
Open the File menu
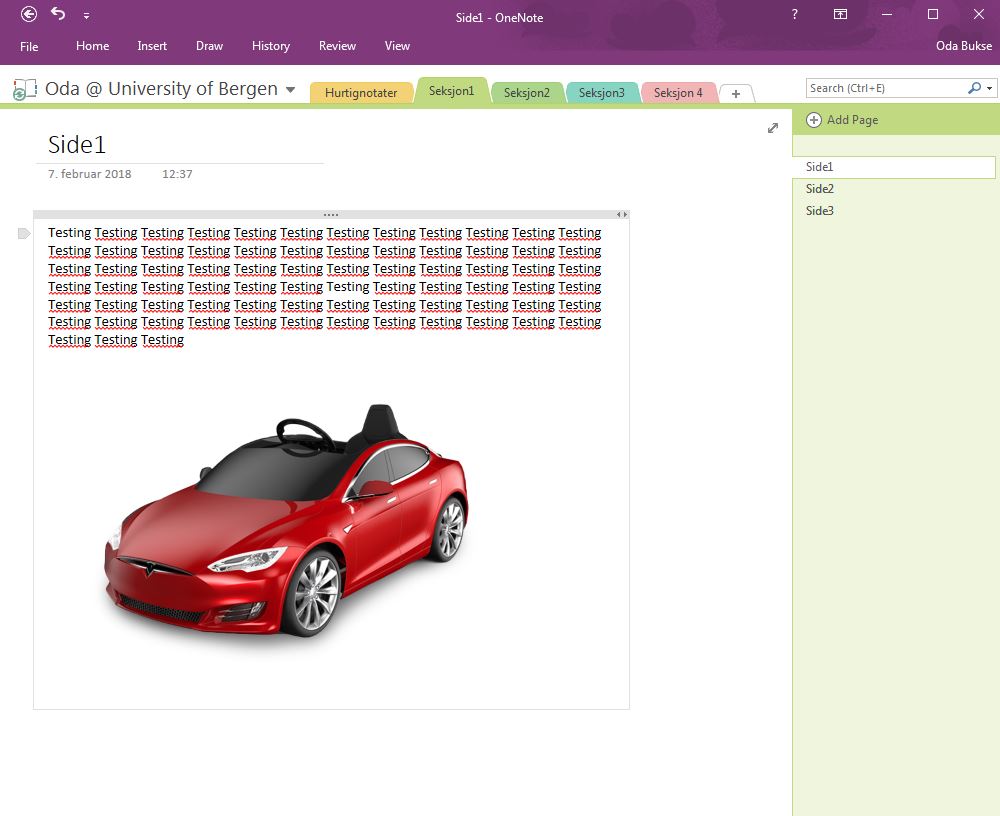pyautogui.click(x=29, y=46)
